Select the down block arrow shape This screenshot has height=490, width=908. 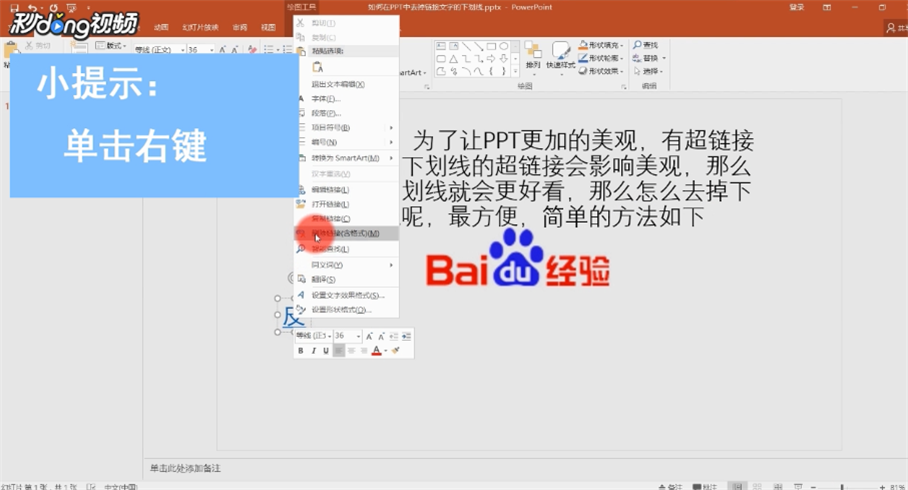point(504,58)
